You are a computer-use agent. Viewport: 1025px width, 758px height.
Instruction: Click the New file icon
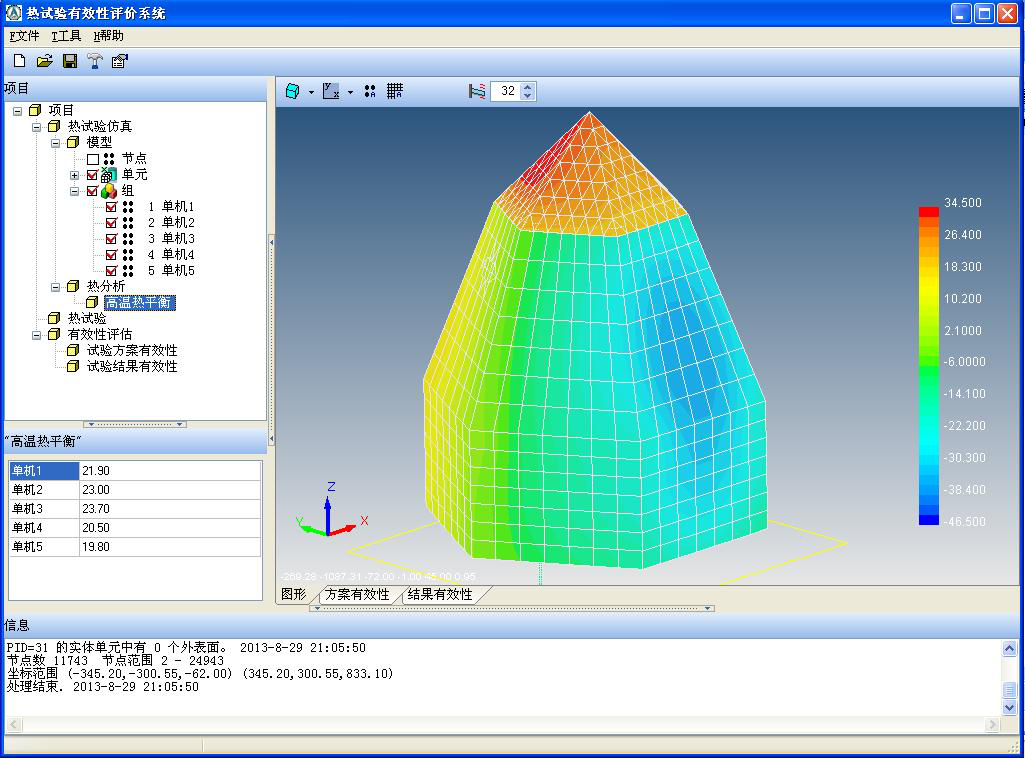[x=19, y=61]
